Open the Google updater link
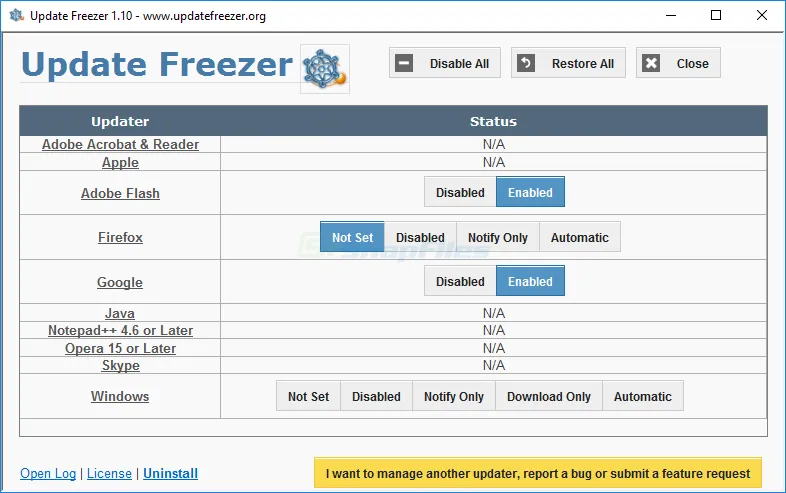This screenshot has width=786, height=493. click(120, 282)
